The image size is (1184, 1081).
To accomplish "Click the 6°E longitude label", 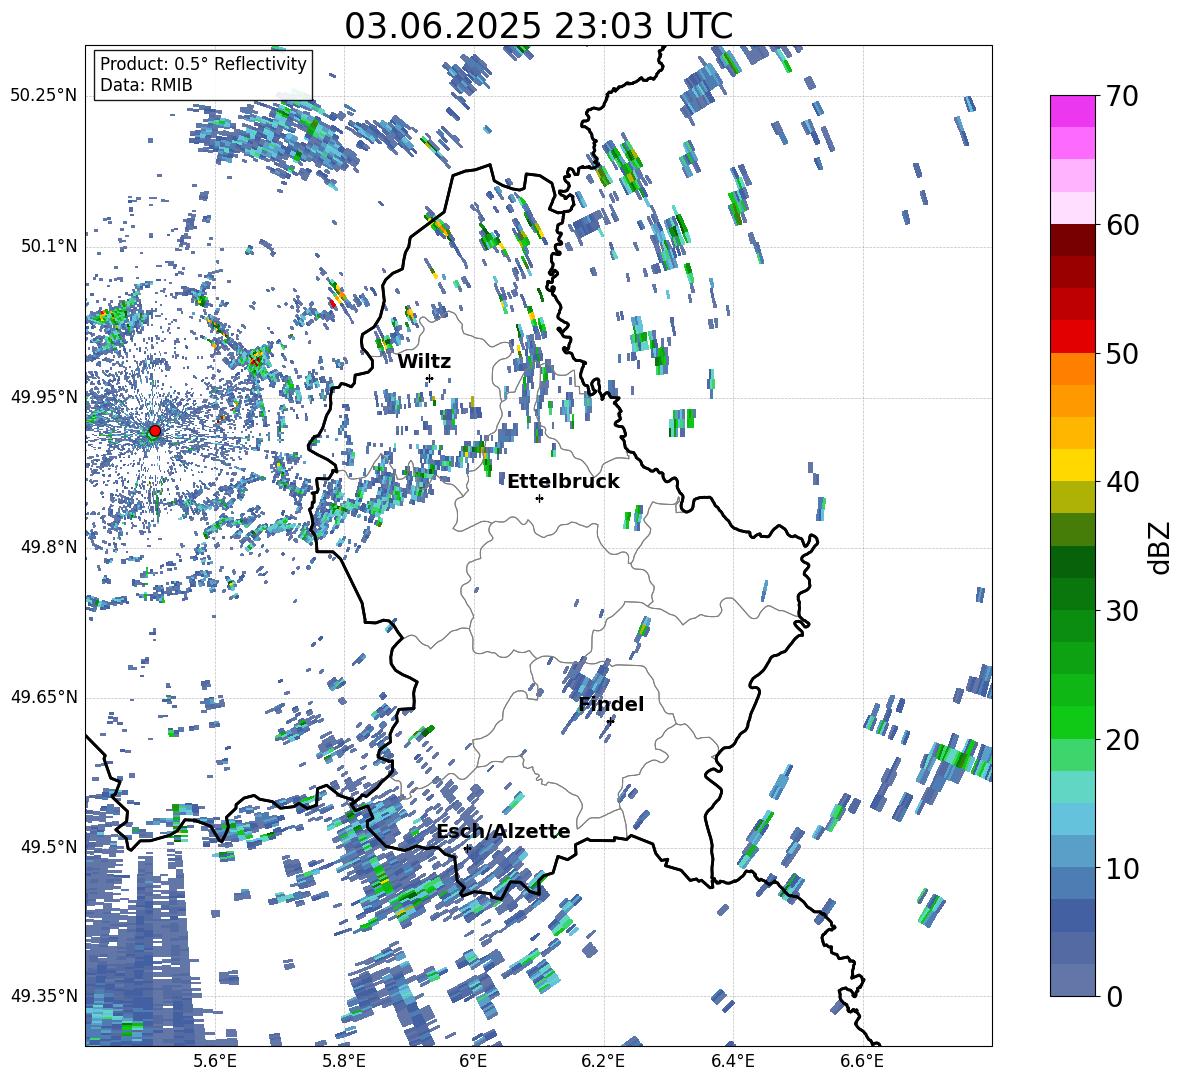I will tap(473, 1061).
